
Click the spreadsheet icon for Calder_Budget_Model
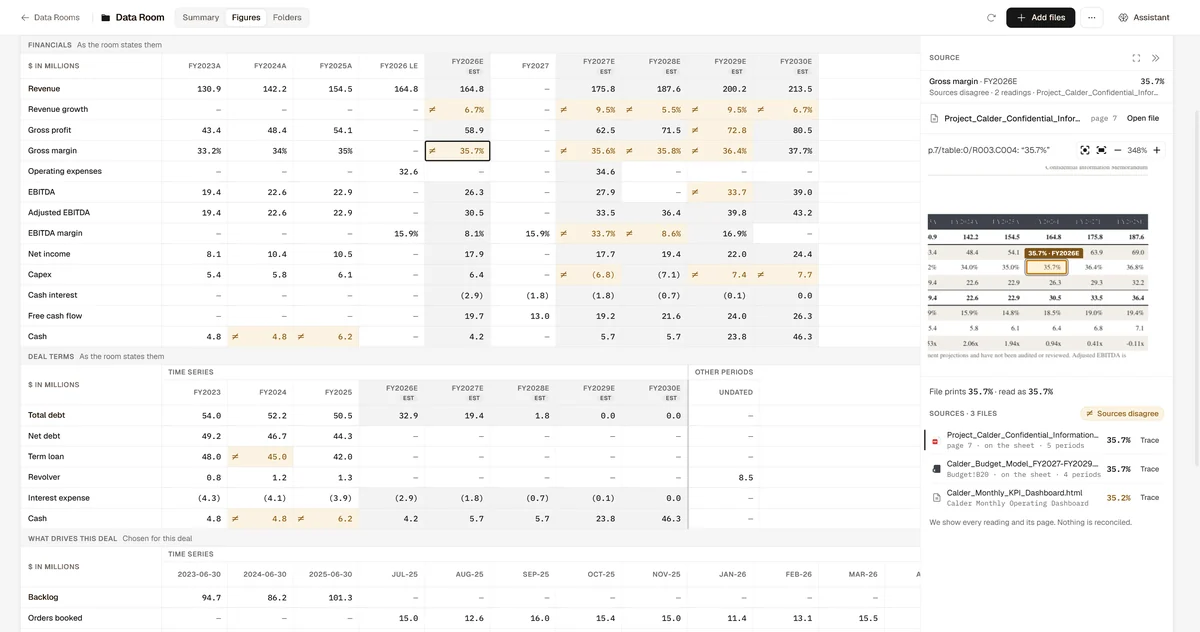tap(936, 468)
